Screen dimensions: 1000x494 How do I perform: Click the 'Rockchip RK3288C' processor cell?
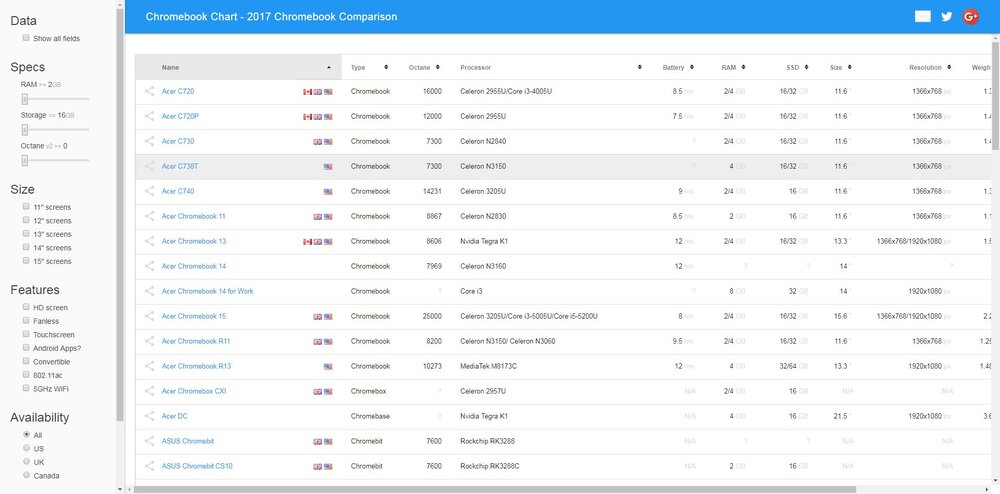[x=490, y=466]
